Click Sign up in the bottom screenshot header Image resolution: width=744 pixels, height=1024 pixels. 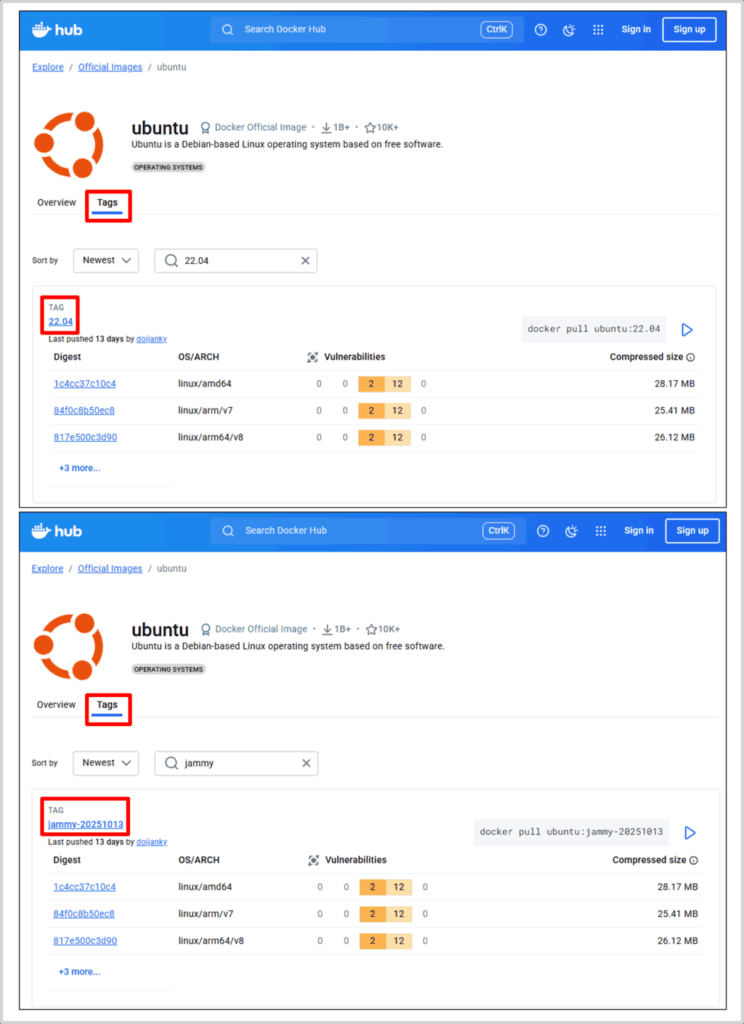coord(692,531)
